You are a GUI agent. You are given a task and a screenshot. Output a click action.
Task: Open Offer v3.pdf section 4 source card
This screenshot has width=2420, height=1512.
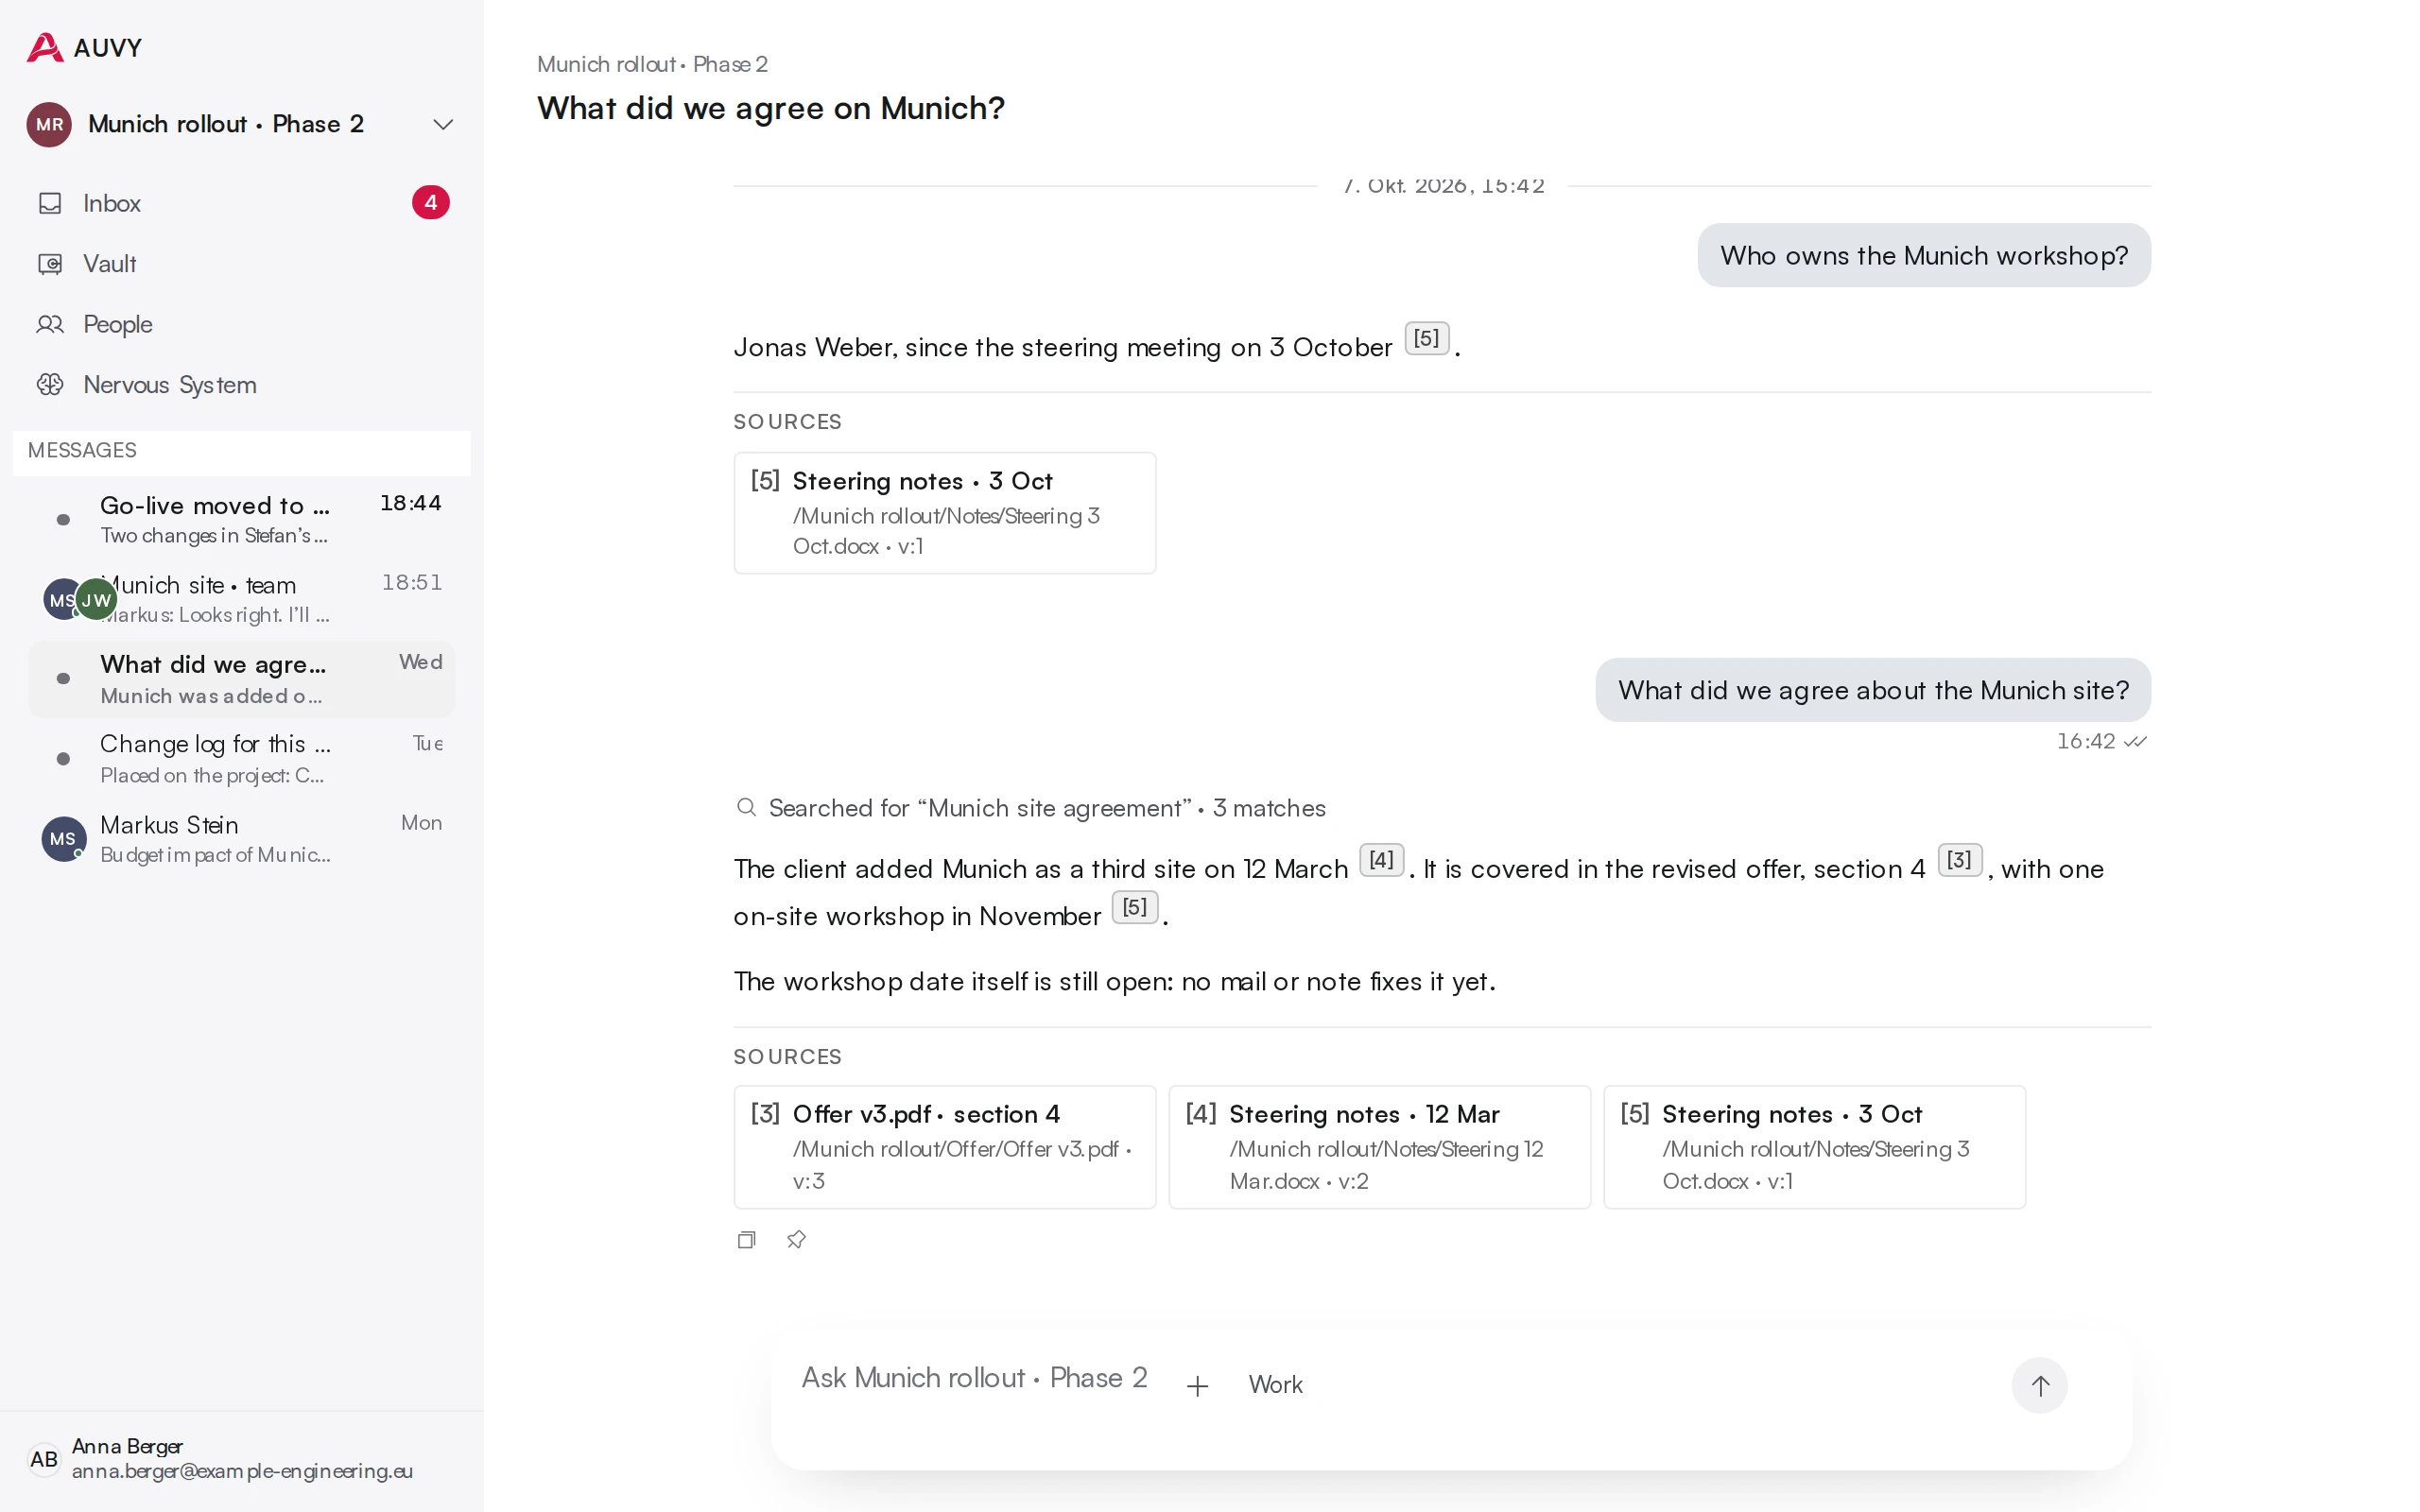point(945,1147)
